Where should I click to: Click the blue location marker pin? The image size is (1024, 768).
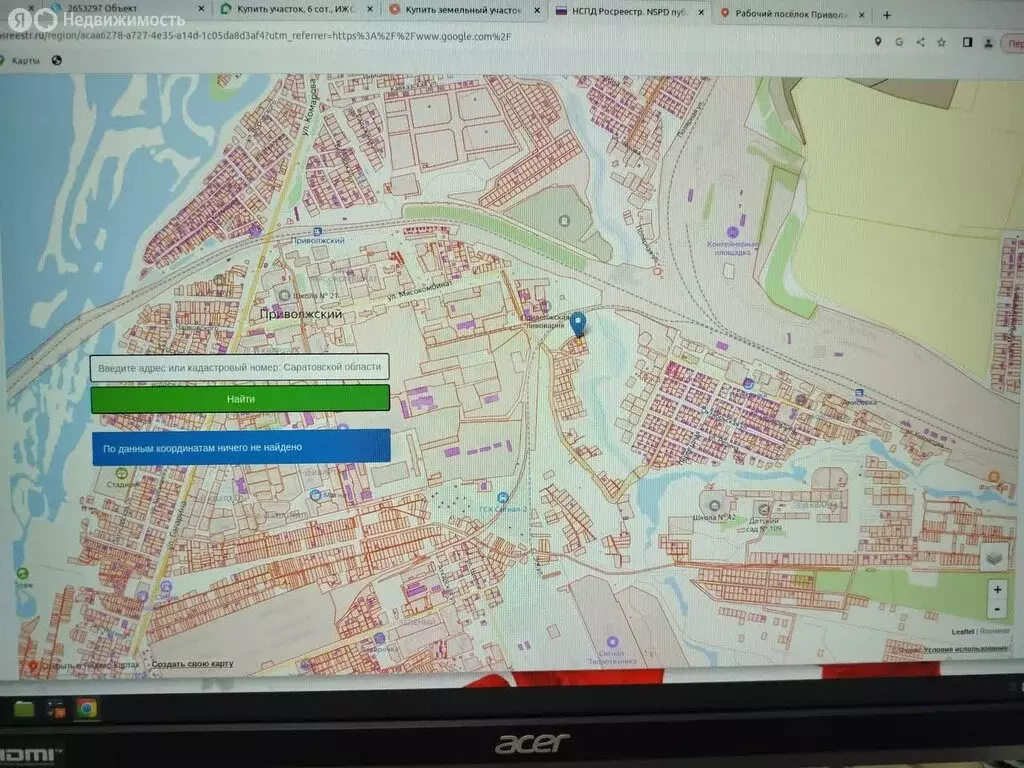pos(577,324)
